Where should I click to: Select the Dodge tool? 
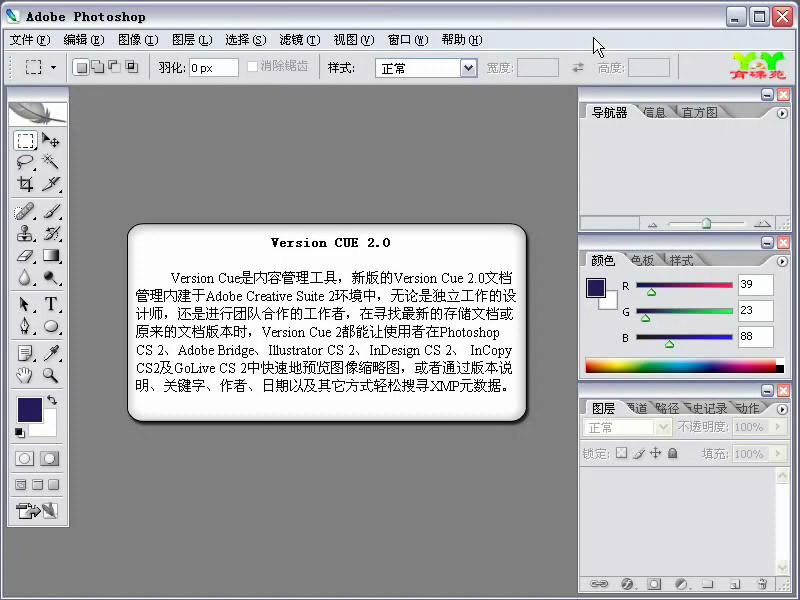coord(51,277)
